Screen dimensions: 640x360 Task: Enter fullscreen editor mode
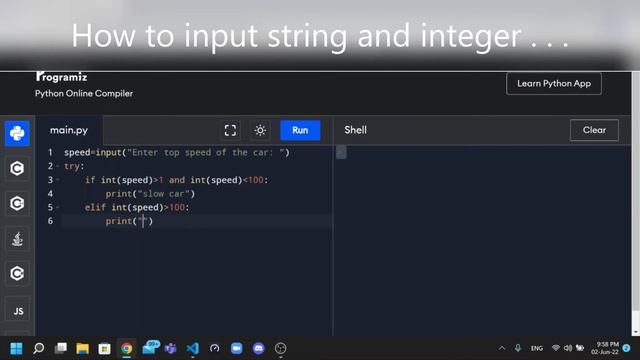click(230, 130)
